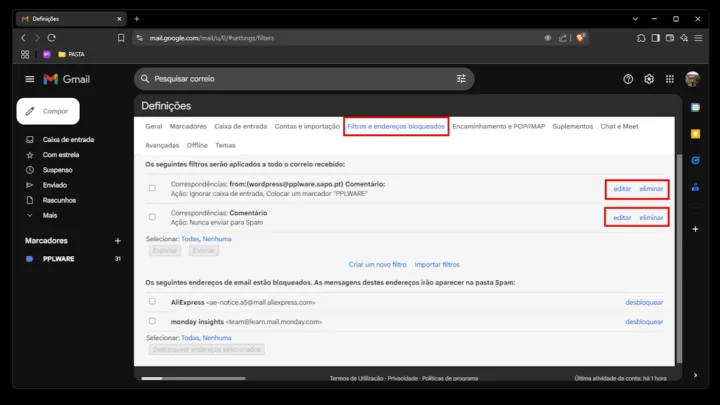The image size is (720, 405).
Task: Select the monday insights blocked address checkbox
Action: (152, 321)
